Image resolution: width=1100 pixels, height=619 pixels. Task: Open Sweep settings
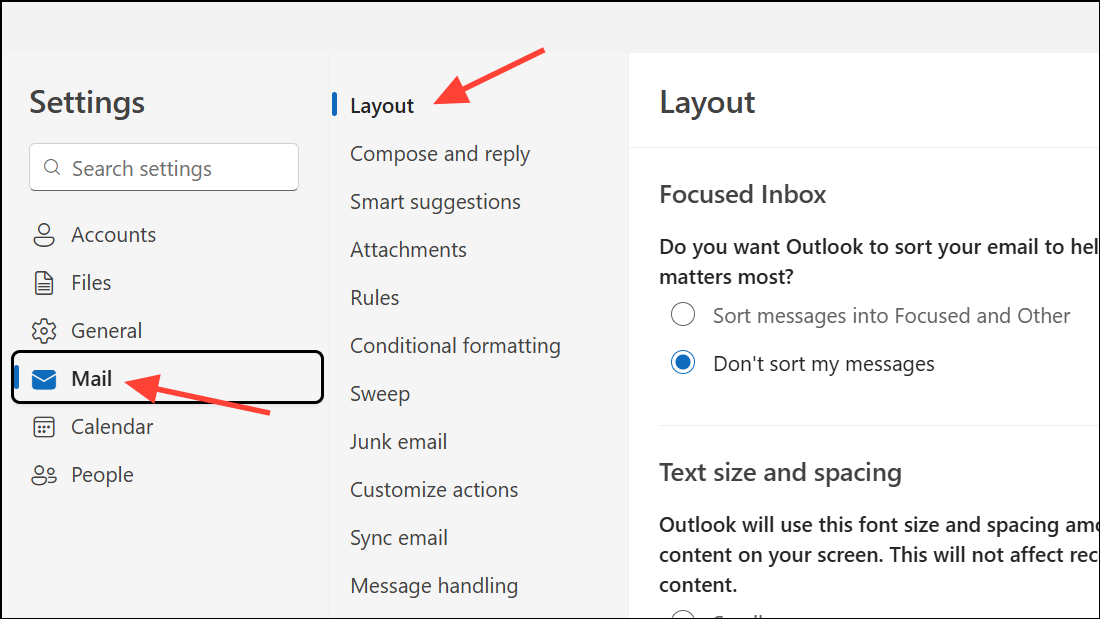click(x=380, y=394)
